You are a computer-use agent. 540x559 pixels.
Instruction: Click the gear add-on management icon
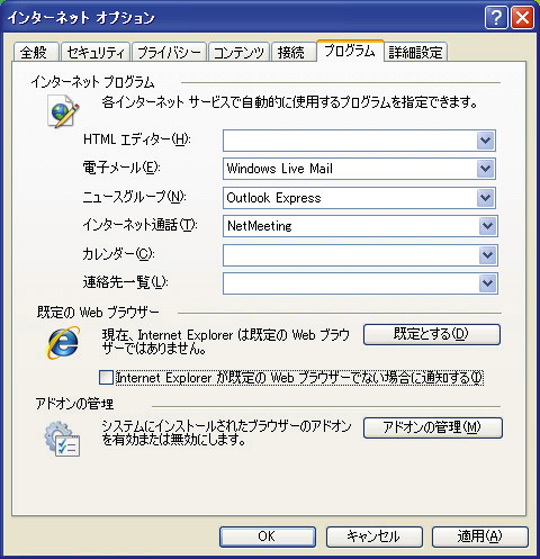pos(62,439)
